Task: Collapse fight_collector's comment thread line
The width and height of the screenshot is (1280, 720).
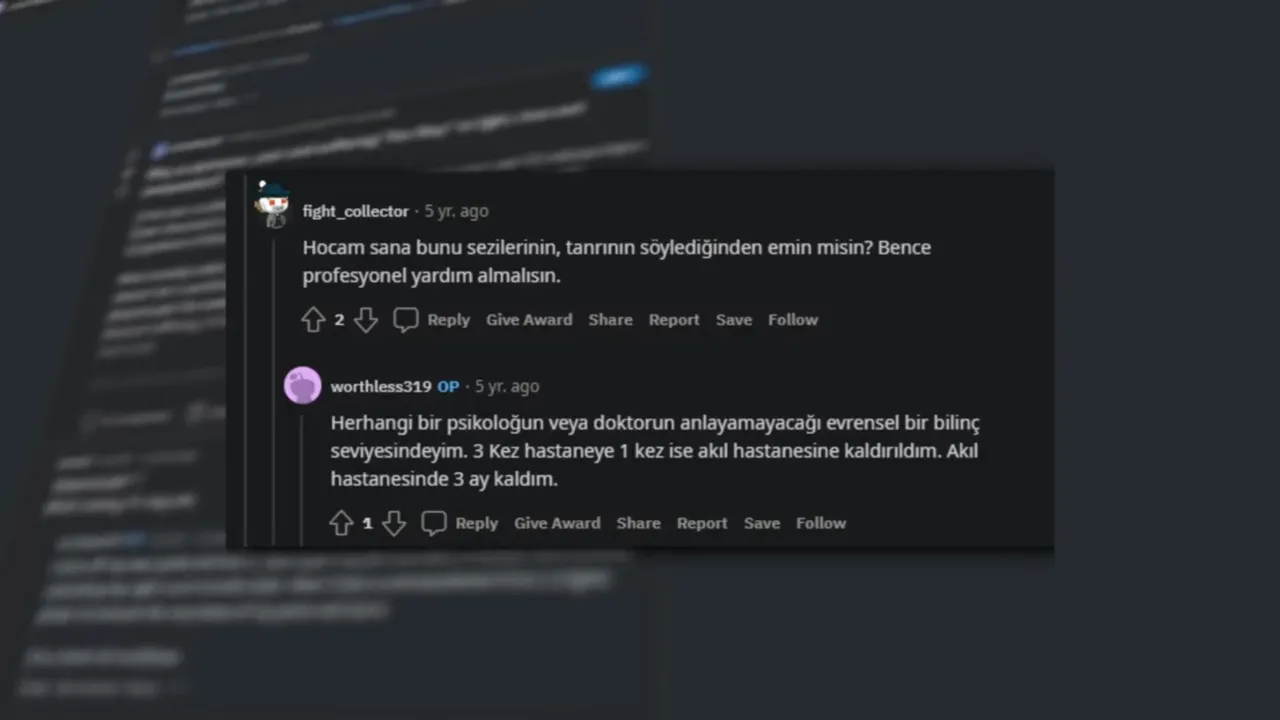Action: [275, 390]
